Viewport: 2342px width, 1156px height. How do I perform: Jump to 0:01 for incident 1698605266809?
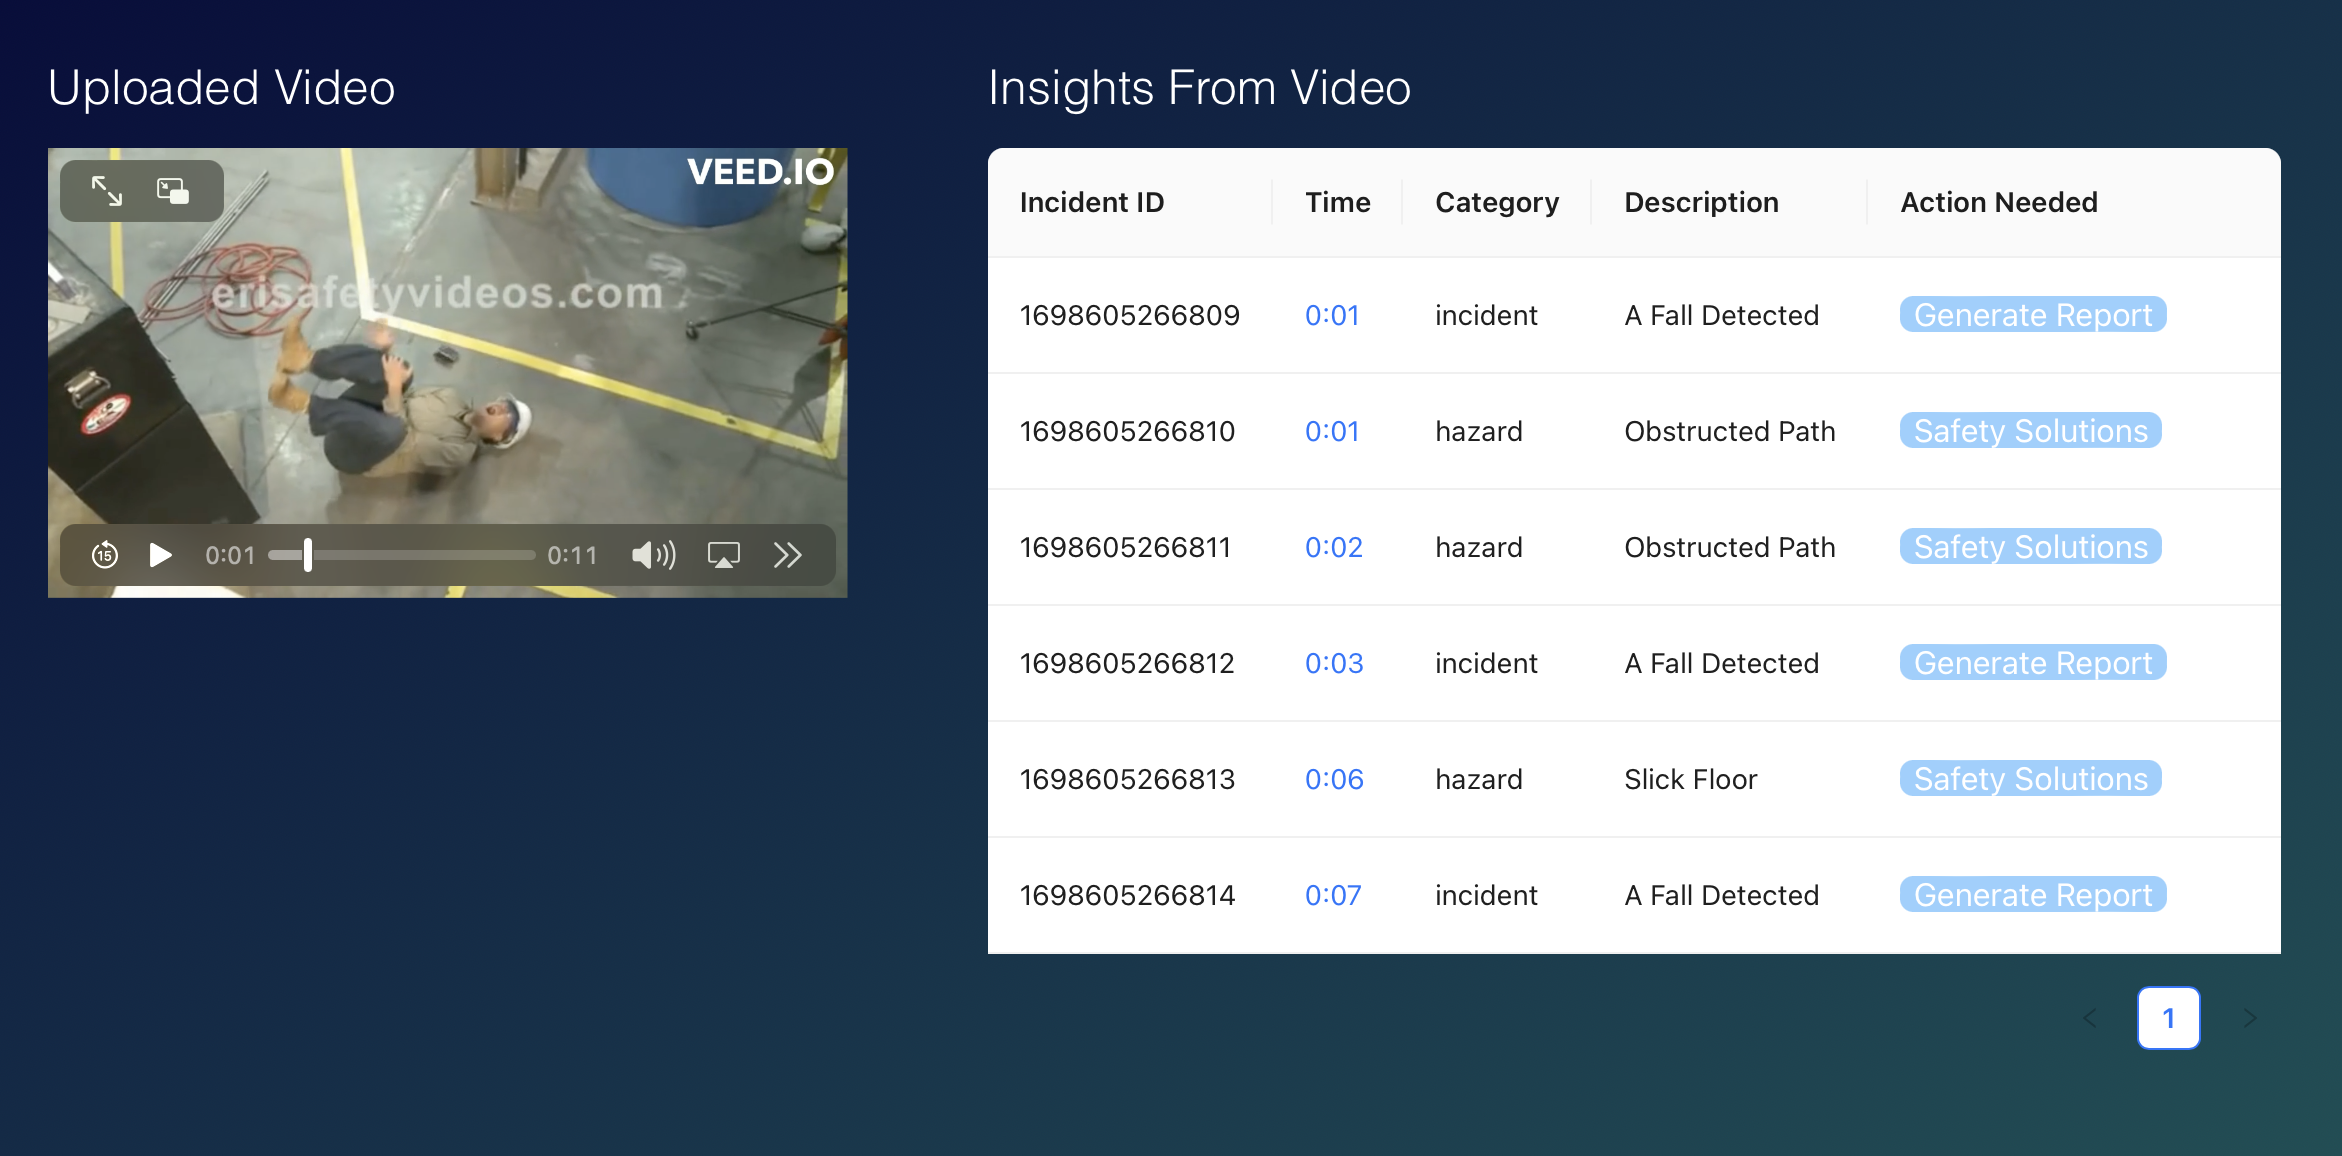coord(1332,315)
